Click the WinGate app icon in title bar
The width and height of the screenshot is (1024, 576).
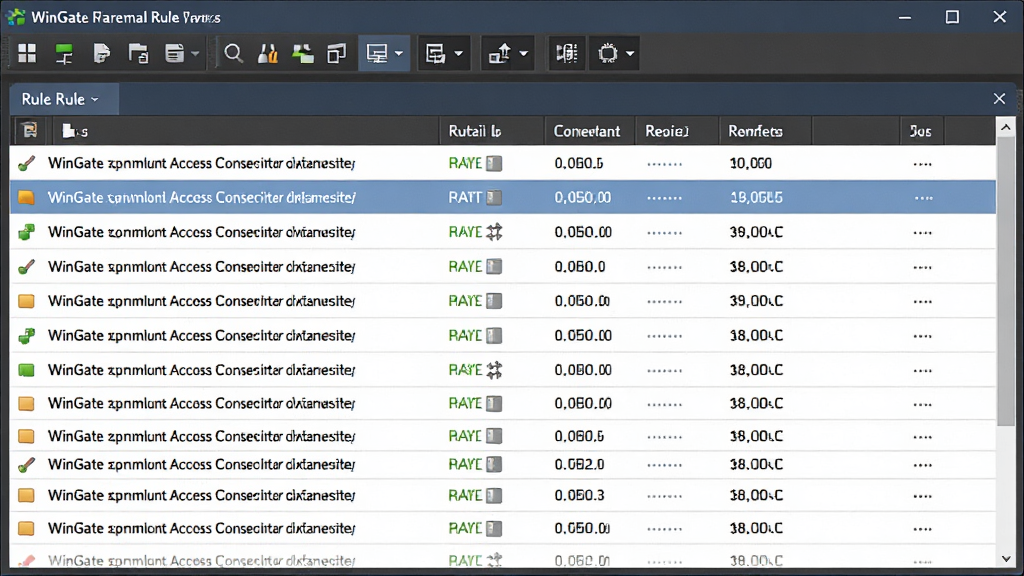tap(16, 17)
